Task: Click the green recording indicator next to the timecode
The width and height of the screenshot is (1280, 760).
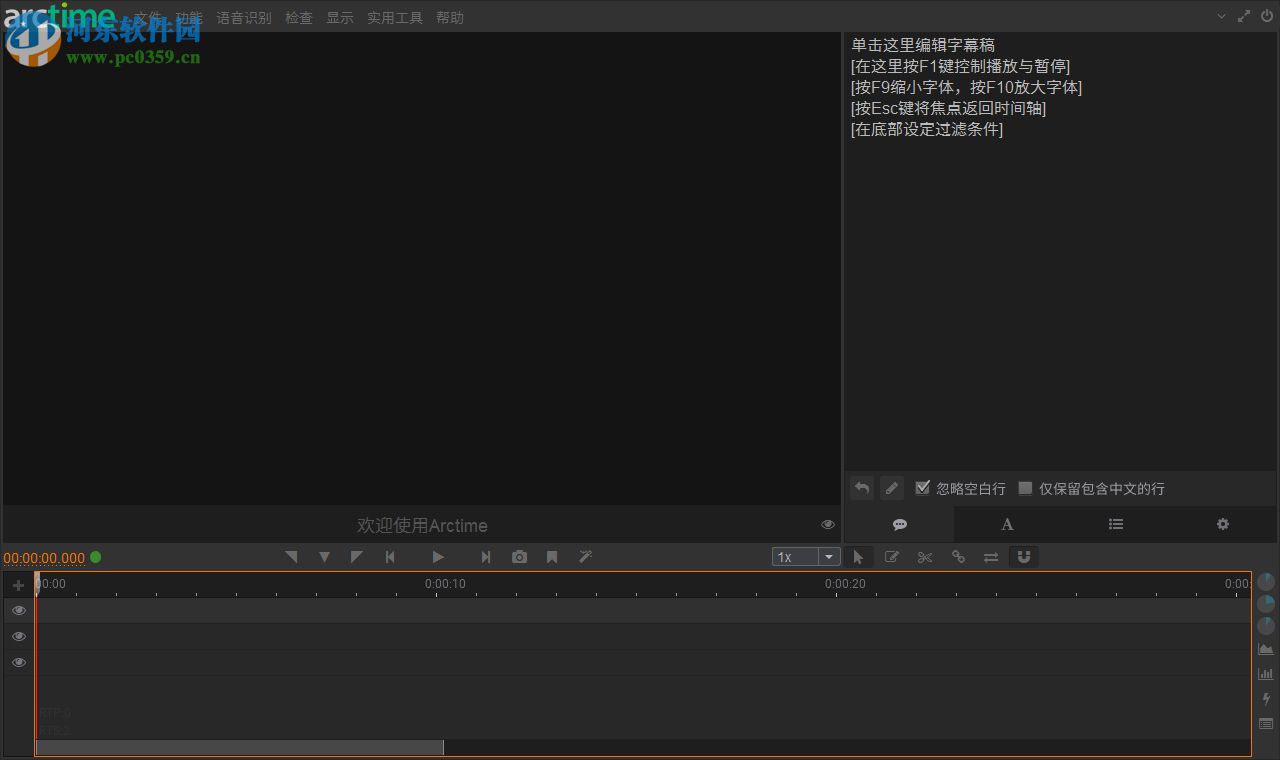Action: pos(95,558)
